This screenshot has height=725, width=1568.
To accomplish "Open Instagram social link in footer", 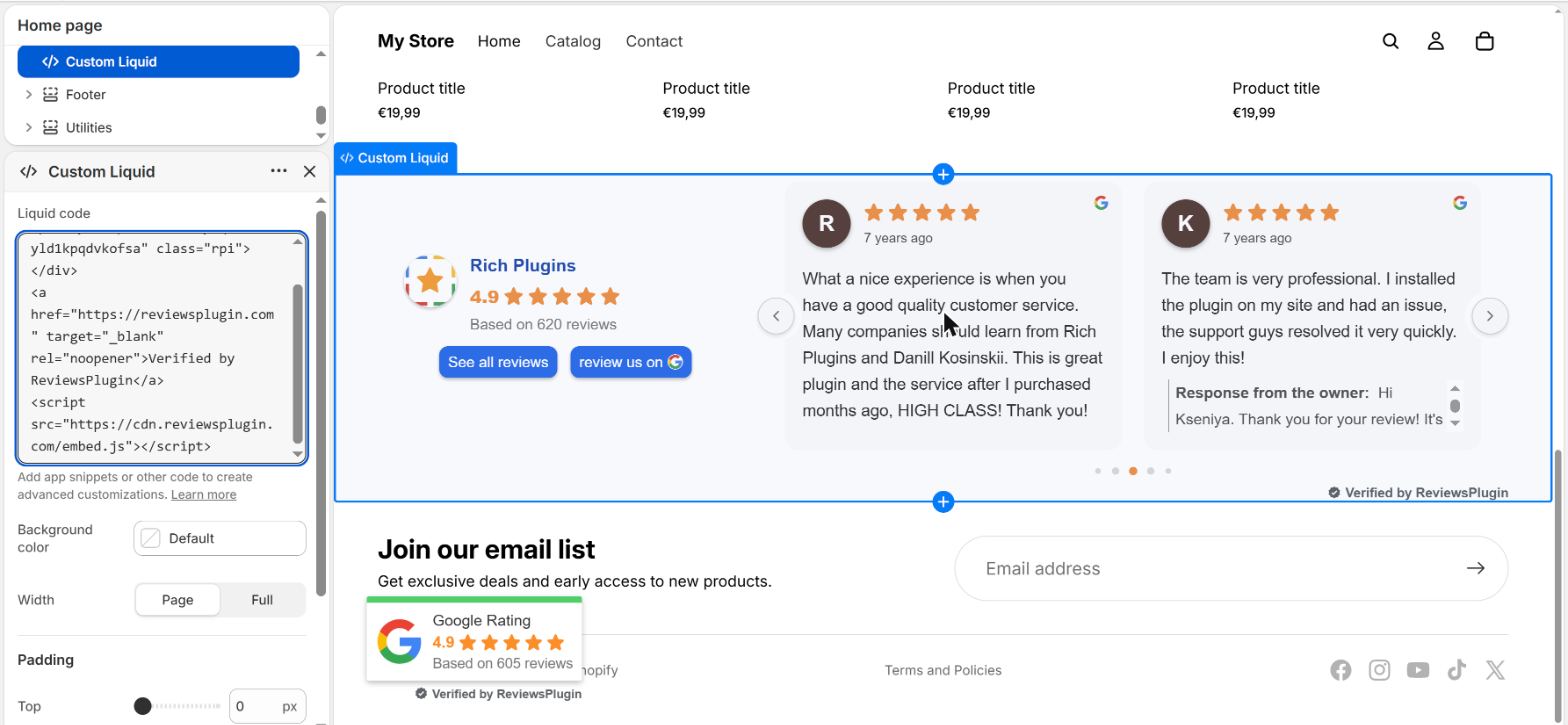I will [1380, 670].
